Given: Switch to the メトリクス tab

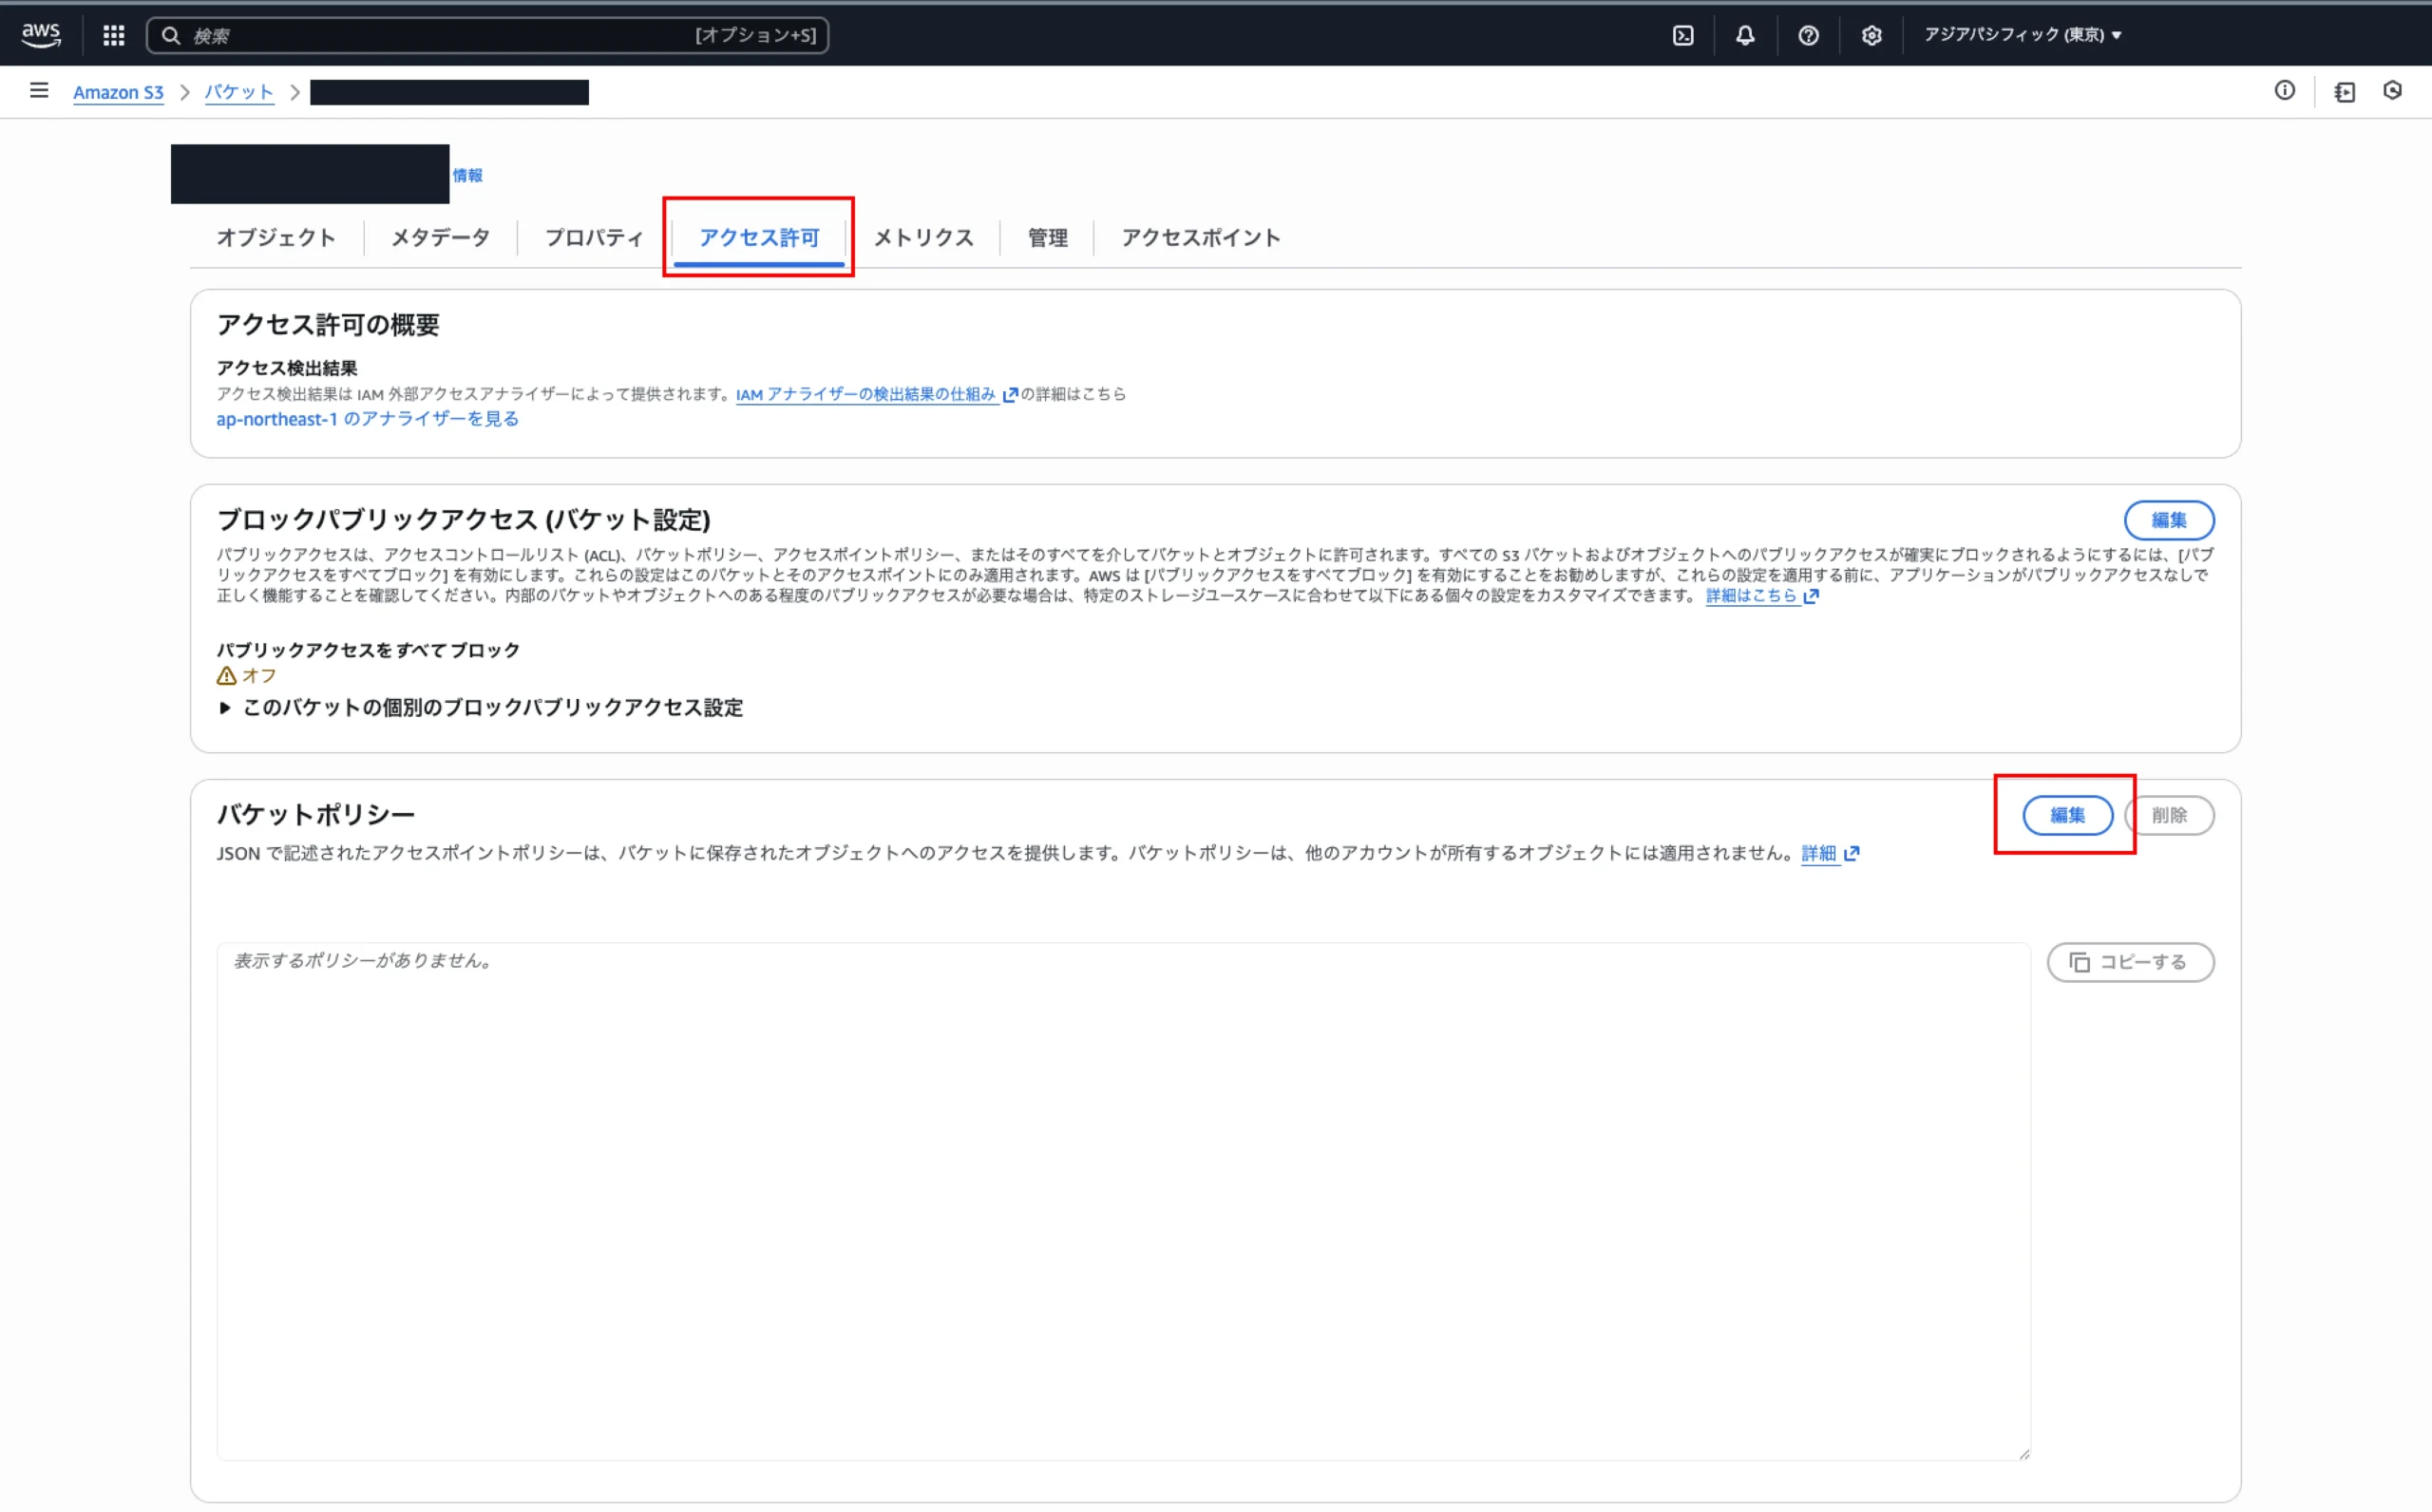Looking at the screenshot, I should pyautogui.click(x=923, y=238).
